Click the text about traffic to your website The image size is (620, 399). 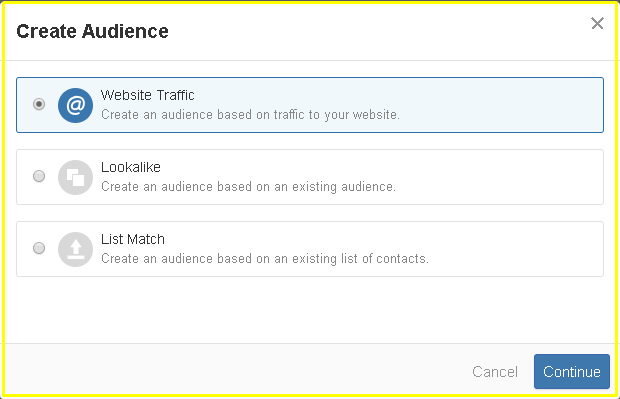point(250,115)
